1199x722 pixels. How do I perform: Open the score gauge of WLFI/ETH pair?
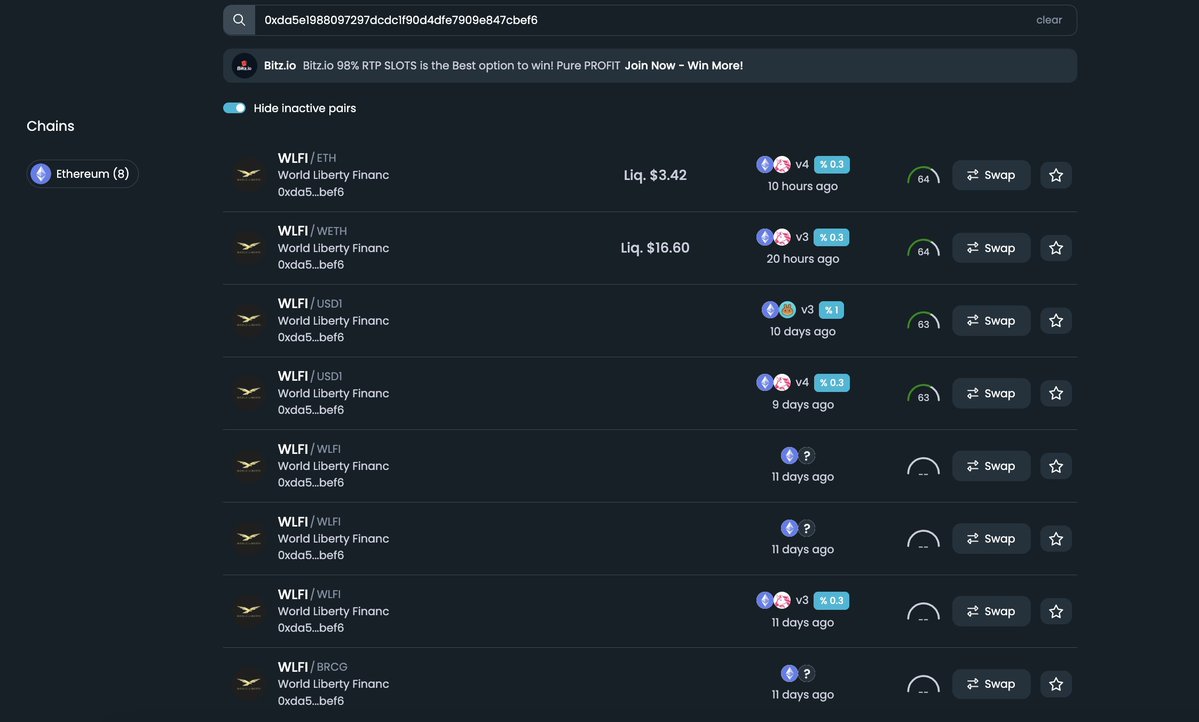(x=923, y=176)
